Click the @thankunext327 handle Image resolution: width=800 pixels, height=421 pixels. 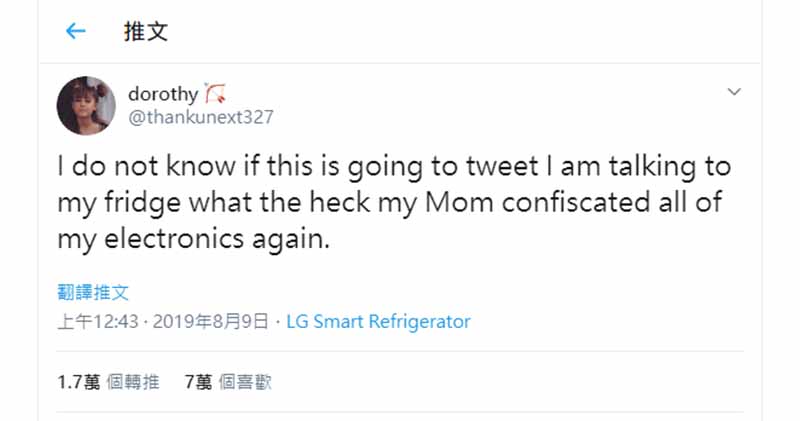pyautogui.click(x=200, y=117)
